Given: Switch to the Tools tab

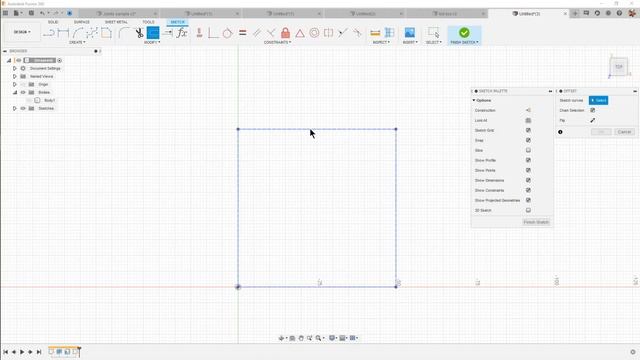Looking at the screenshot, I should tap(148, 22).
